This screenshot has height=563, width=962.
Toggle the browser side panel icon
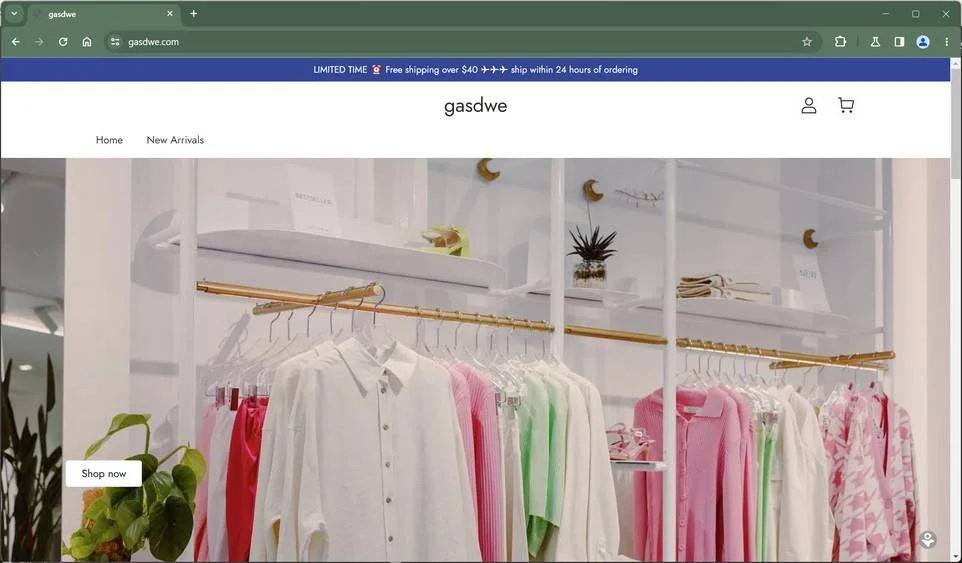(899, 42)
